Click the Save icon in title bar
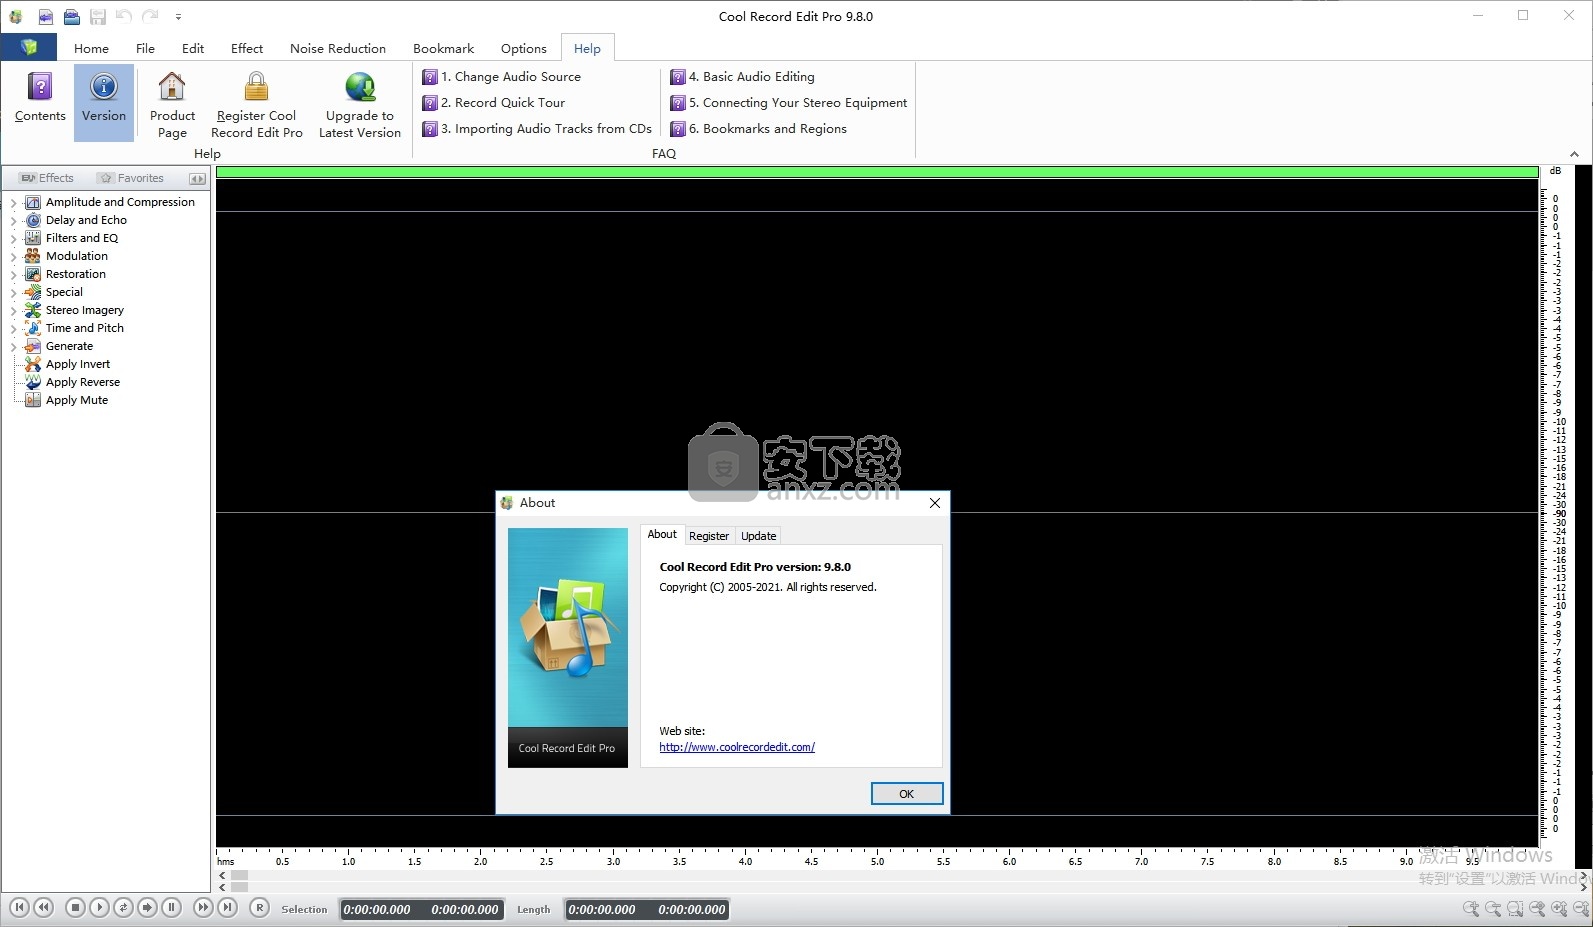Viewport: 1593px width, 927px height. pos(97,17)
